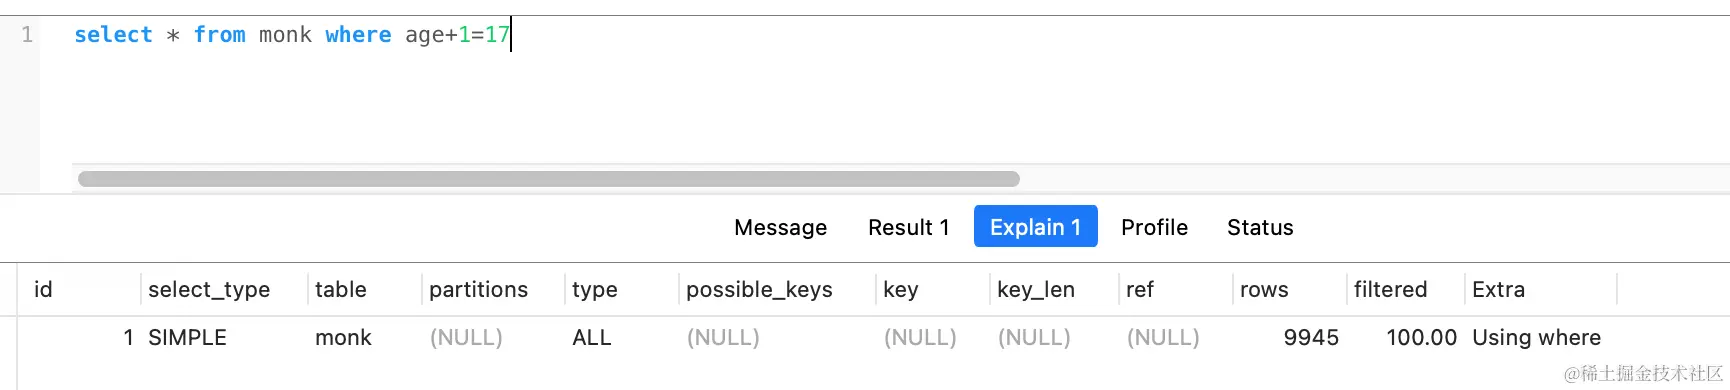Switch to the Message tab
Viewport: 1730px width, 390px height.
pos(780,227)
